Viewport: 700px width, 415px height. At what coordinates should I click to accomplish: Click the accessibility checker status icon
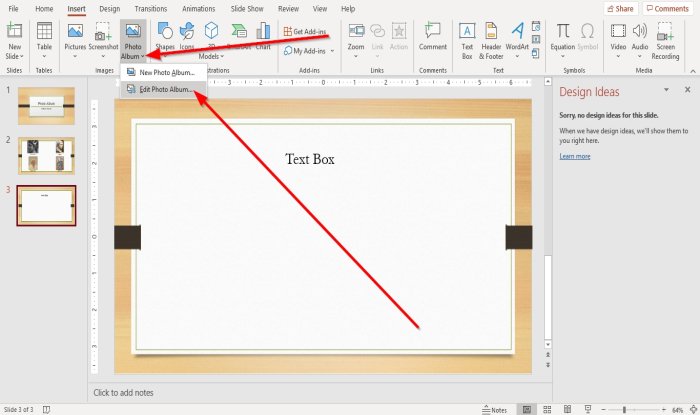coord(46,409)
